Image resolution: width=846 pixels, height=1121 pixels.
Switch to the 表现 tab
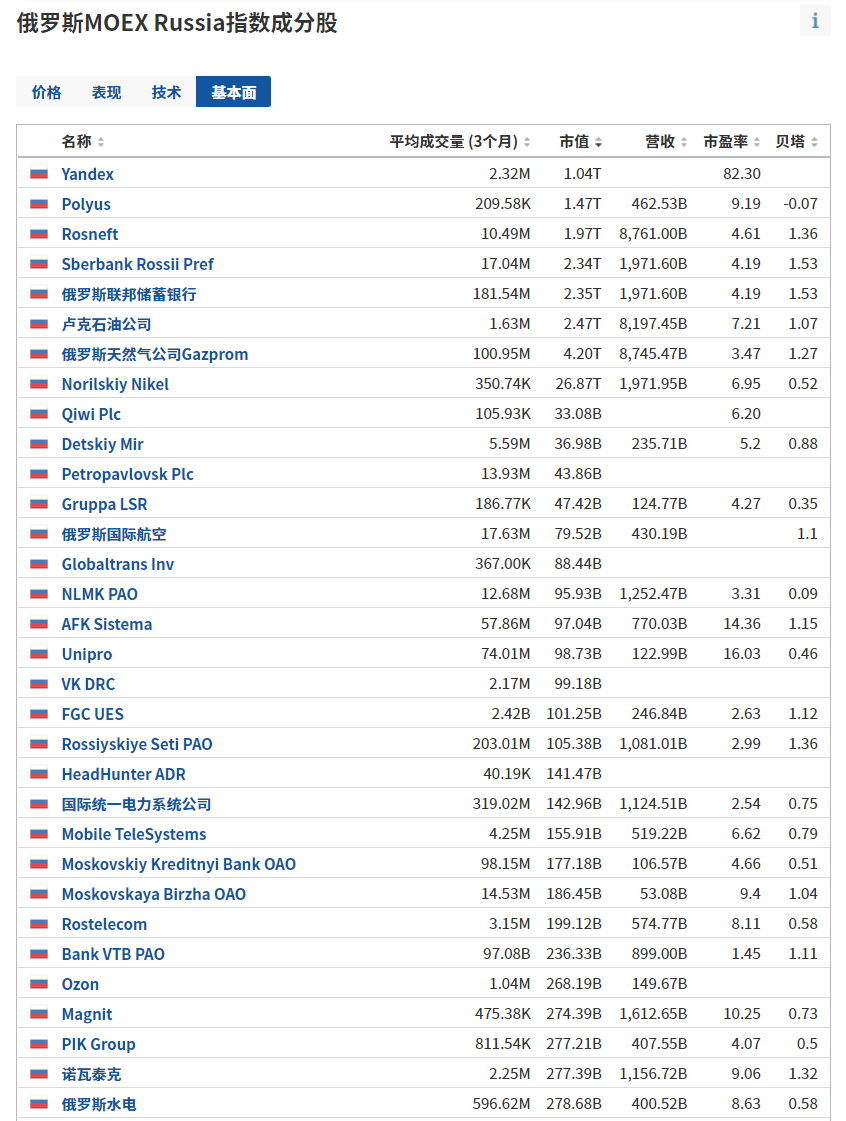point(107,92)
